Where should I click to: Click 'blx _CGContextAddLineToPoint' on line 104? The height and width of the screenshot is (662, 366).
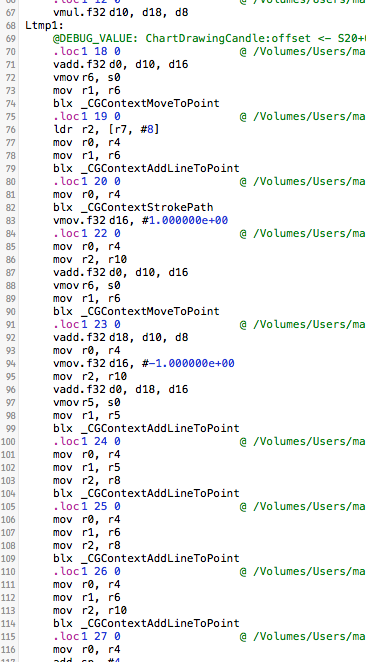click(146, 494)
